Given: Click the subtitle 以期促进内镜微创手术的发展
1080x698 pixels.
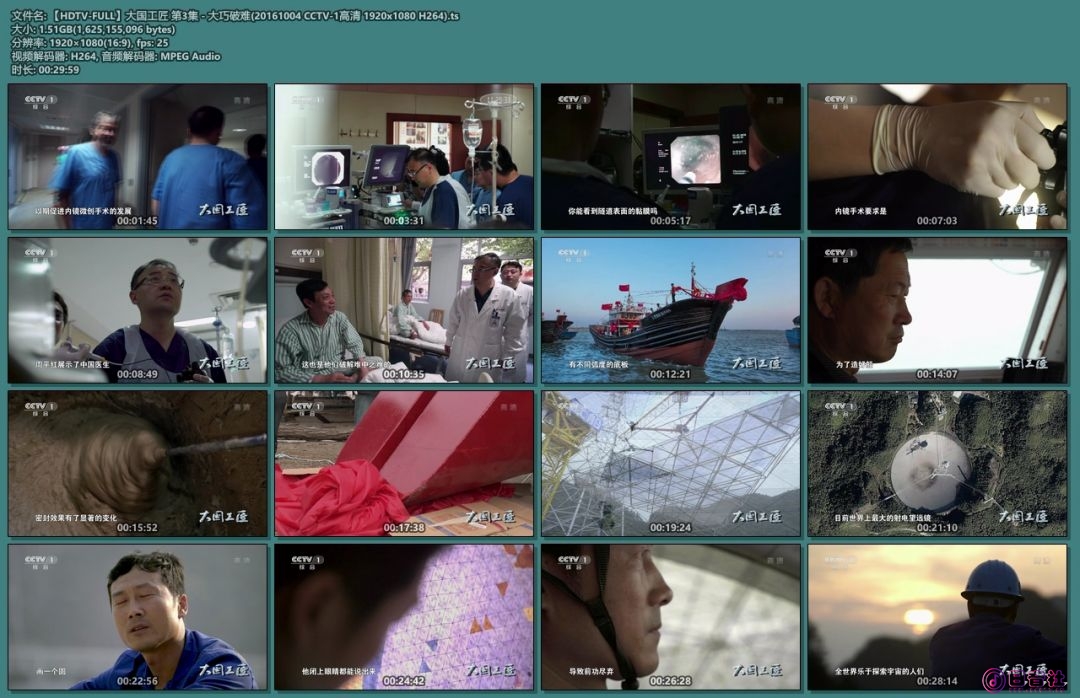Looking at the screenshot, I should [x=83, y=211].
